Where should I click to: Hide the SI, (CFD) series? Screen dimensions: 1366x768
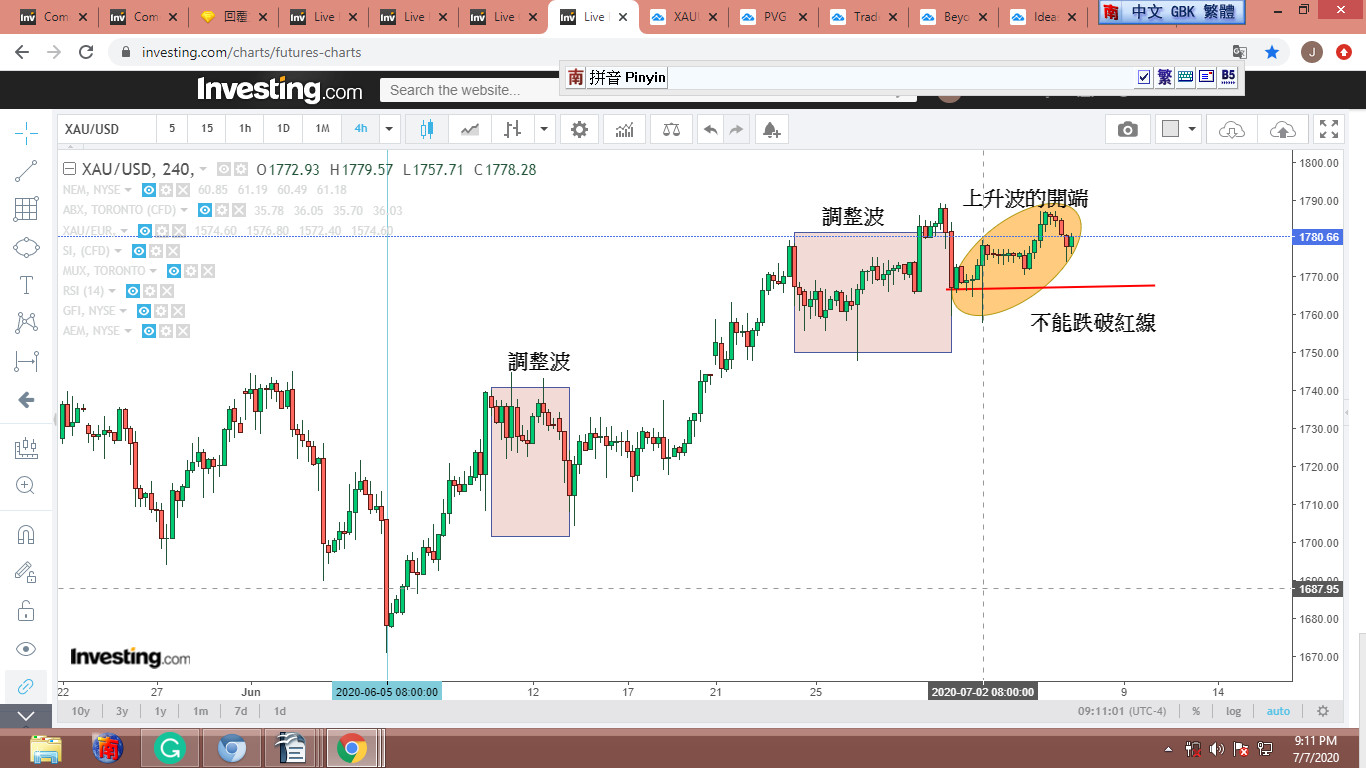pos(141,250)
